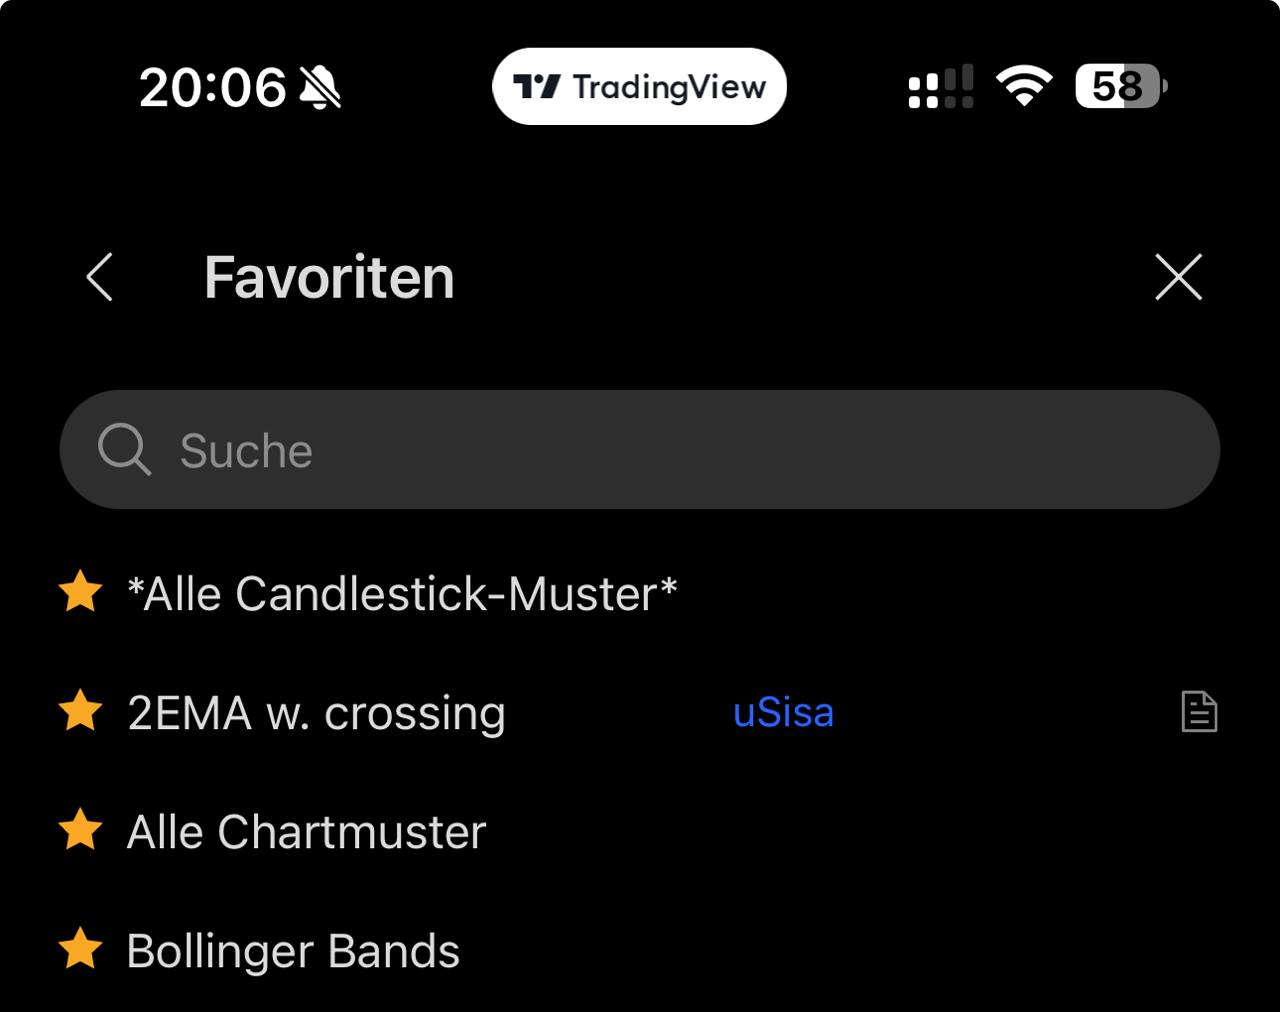Remove Alle Chartmuster from favorites star

coord(80,831)
